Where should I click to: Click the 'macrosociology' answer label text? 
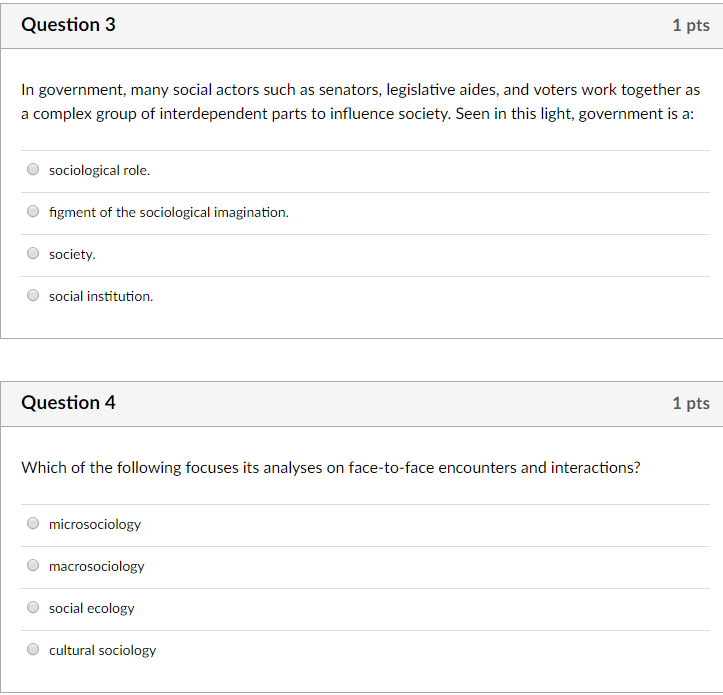point(97,566)
